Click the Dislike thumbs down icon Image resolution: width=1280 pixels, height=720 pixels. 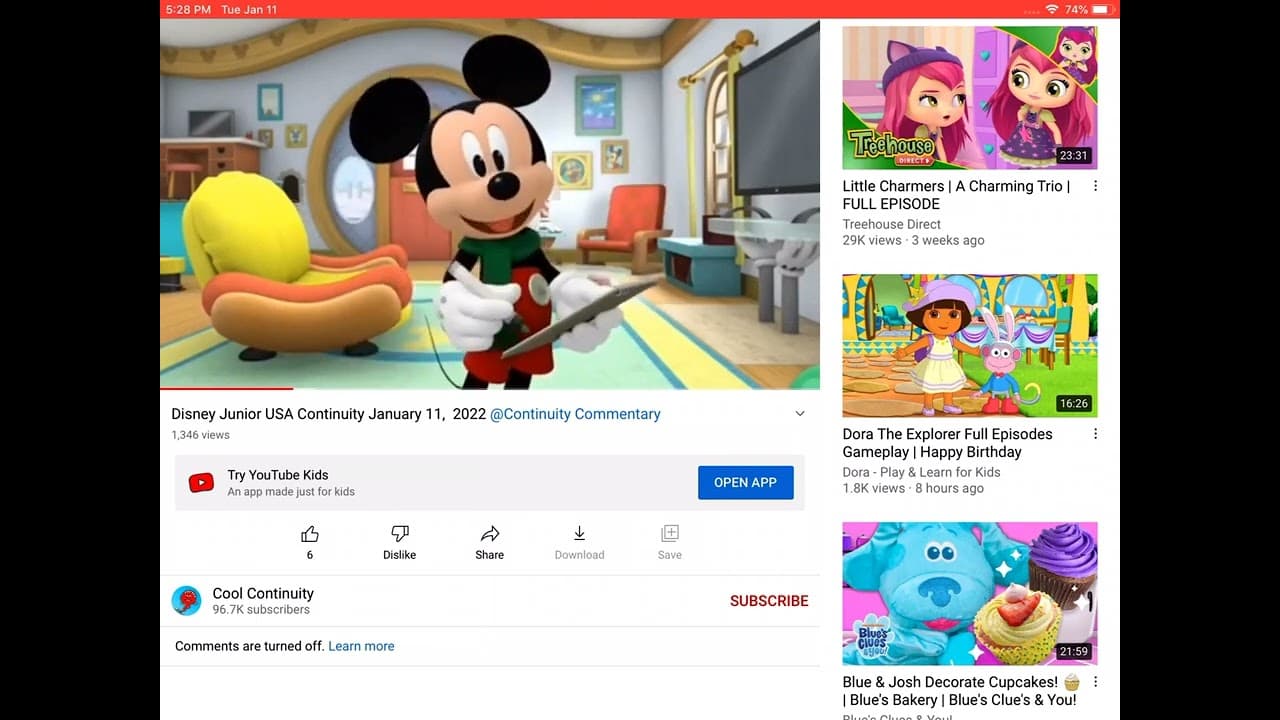point(400,534)
